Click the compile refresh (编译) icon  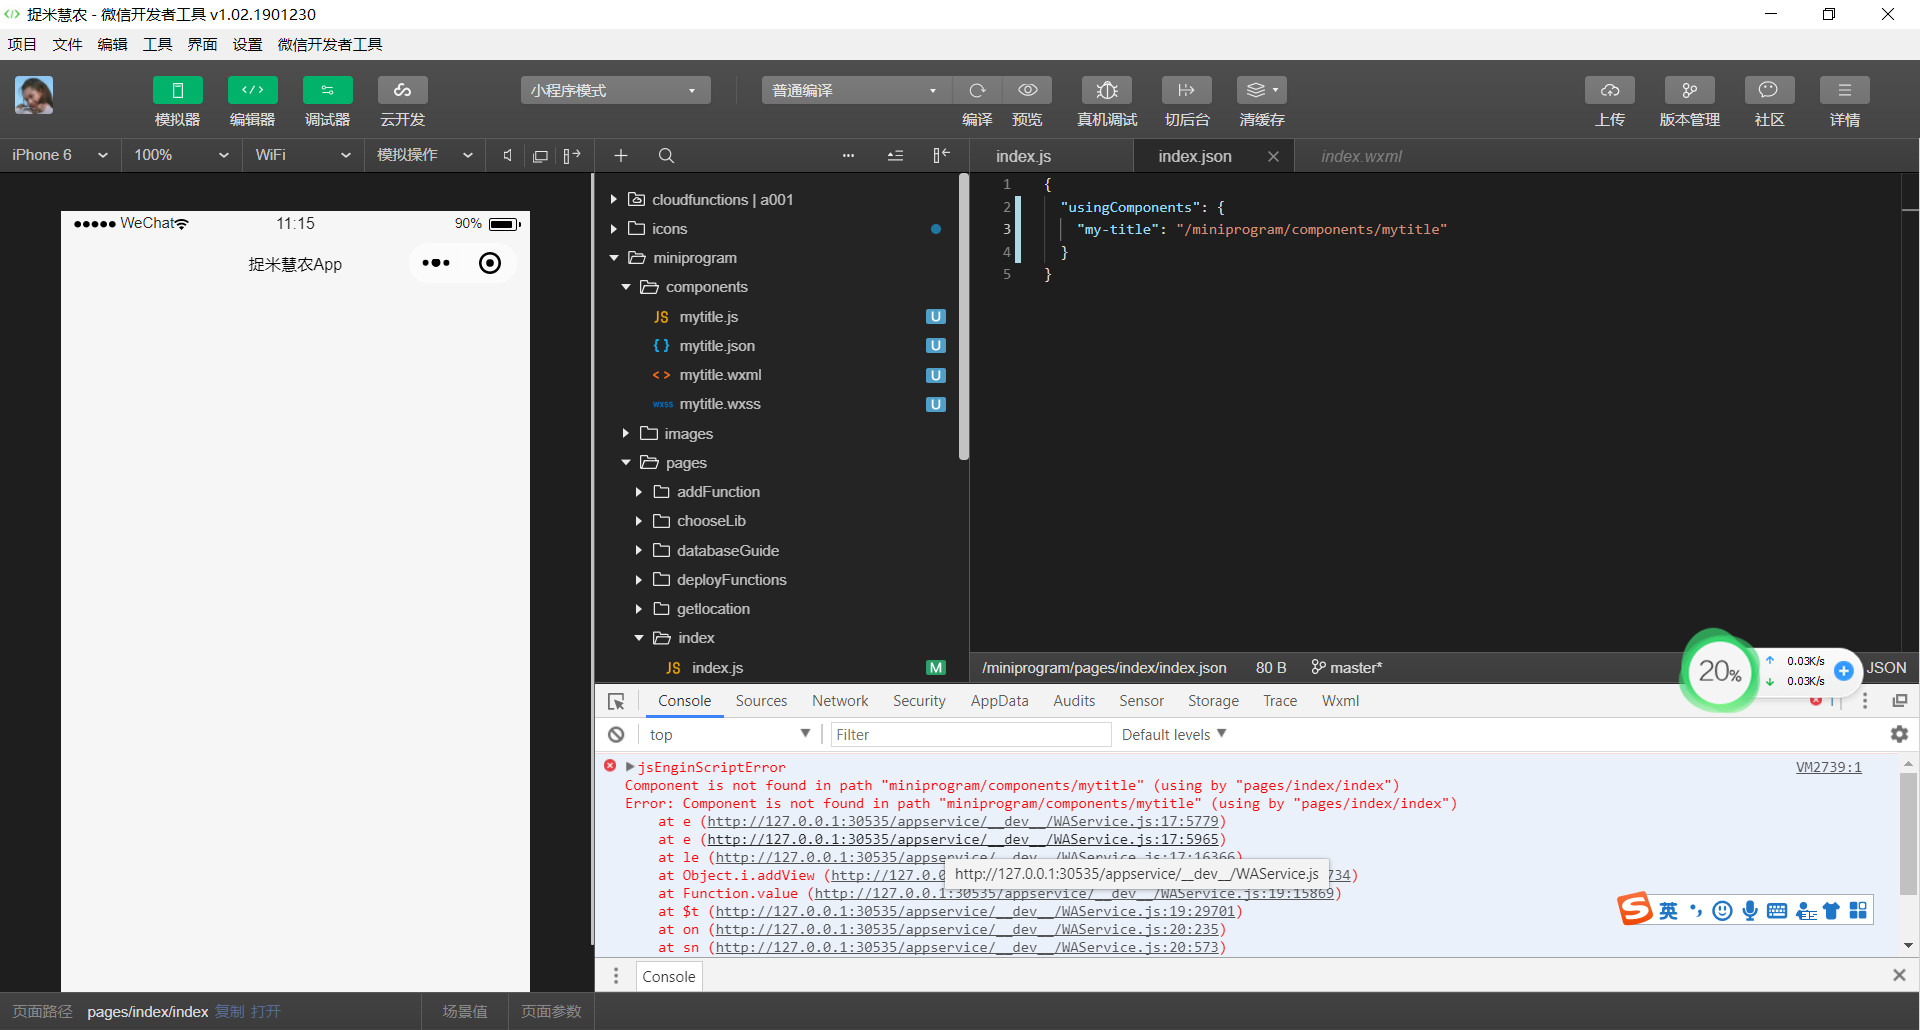point(978,90)
